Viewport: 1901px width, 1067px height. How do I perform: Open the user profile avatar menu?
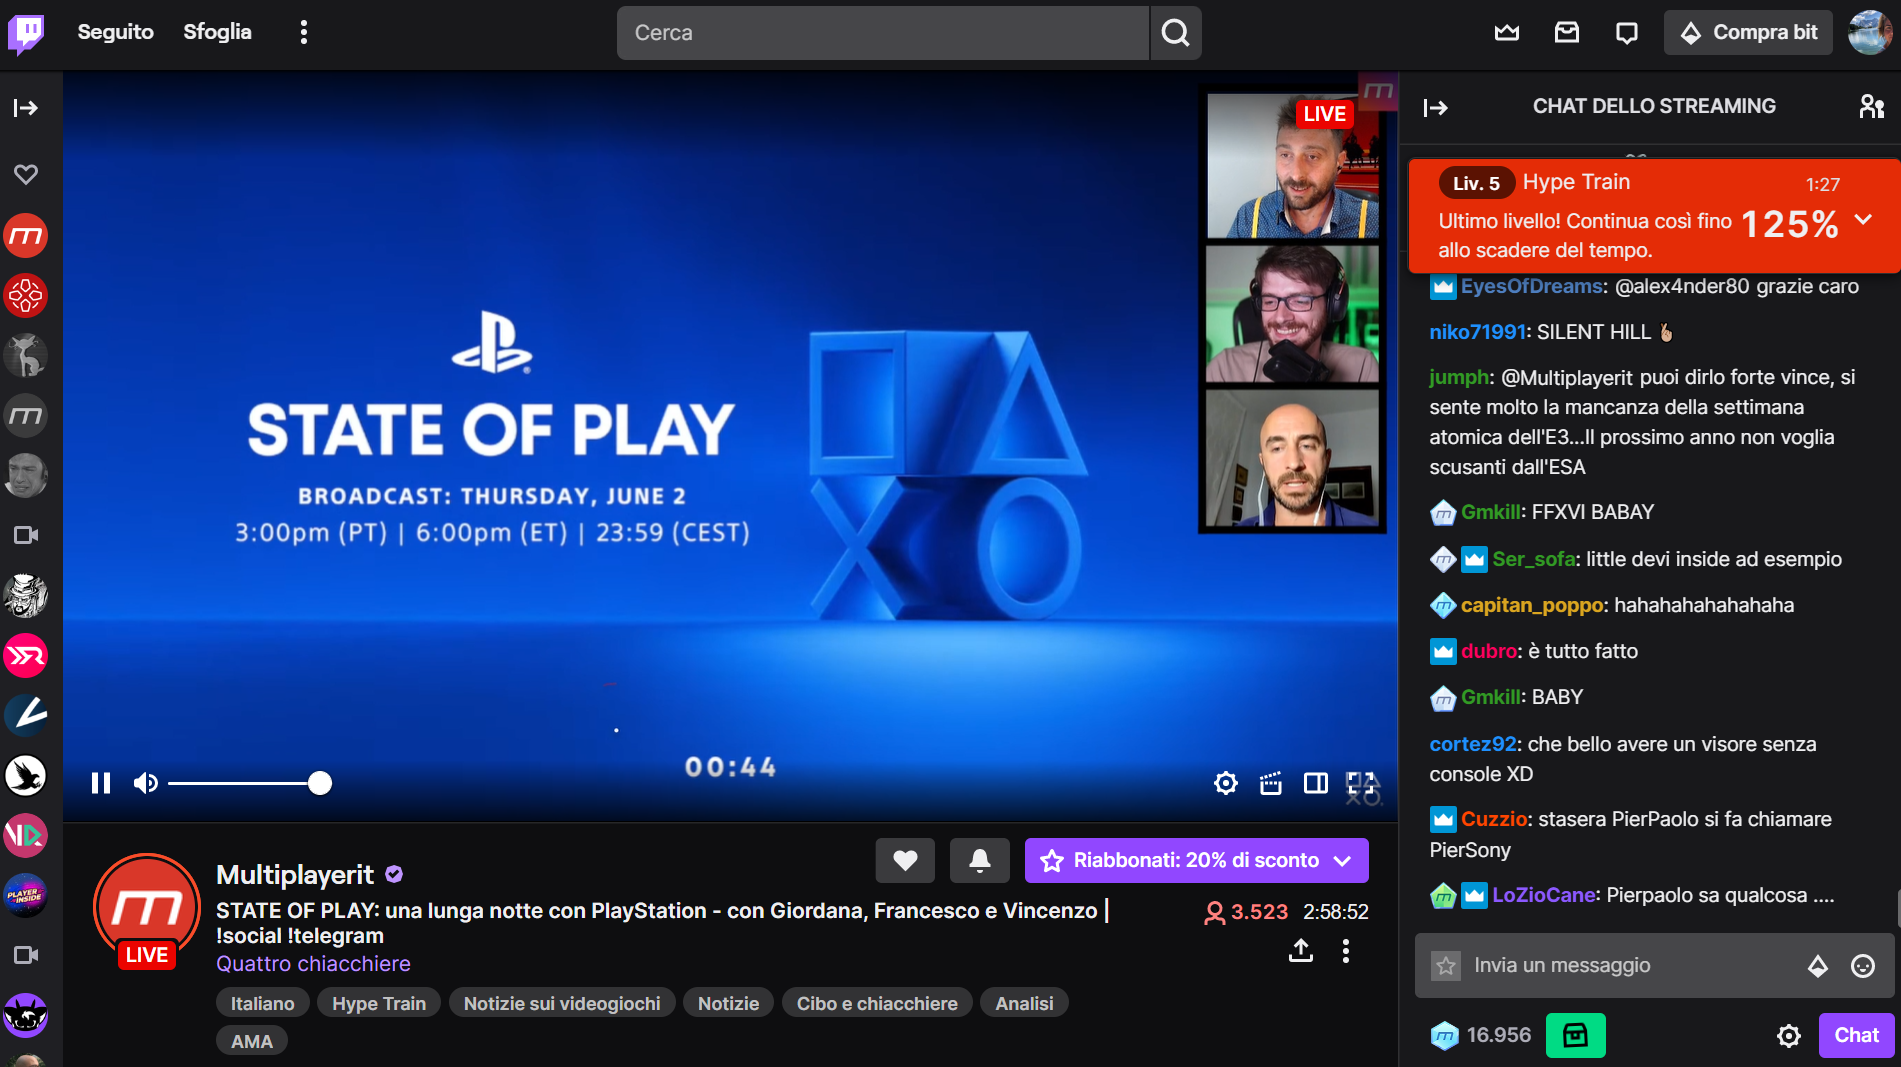1869,33
